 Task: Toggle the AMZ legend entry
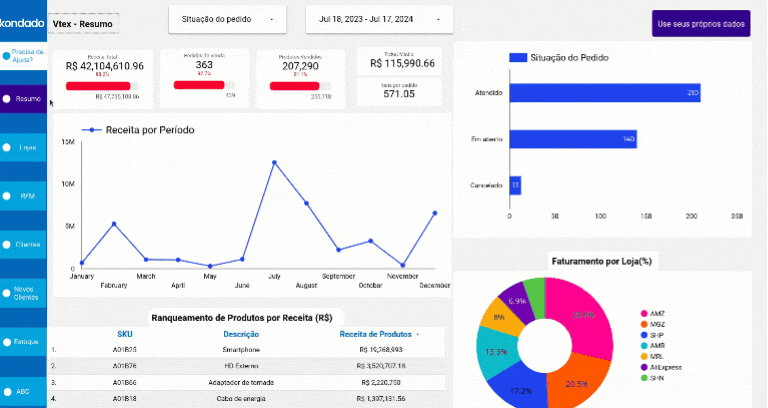(x=650, y=315)
